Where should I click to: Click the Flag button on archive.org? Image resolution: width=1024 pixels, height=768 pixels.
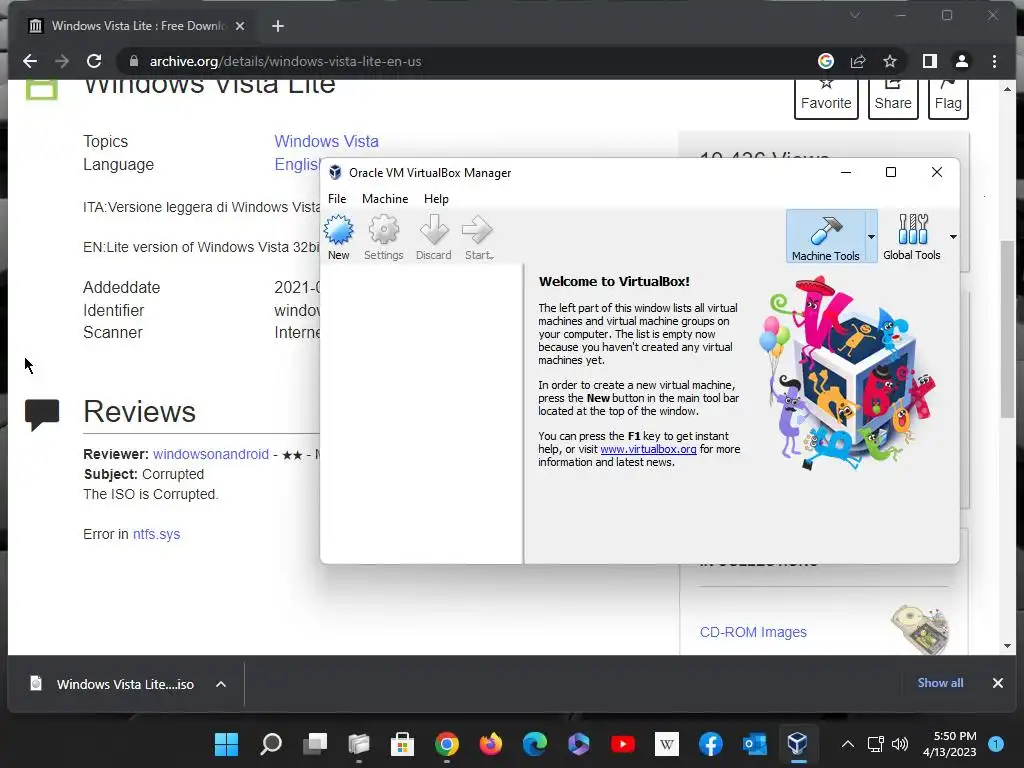(x=948, y=98)
